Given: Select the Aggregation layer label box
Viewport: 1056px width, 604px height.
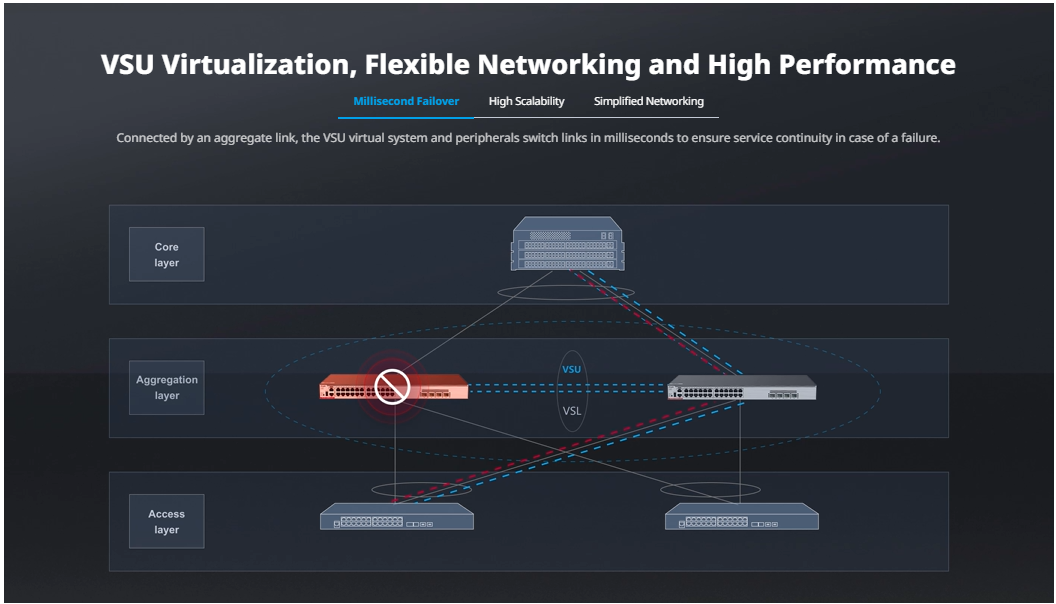Looking at the screenshot, I should (167, 388).
